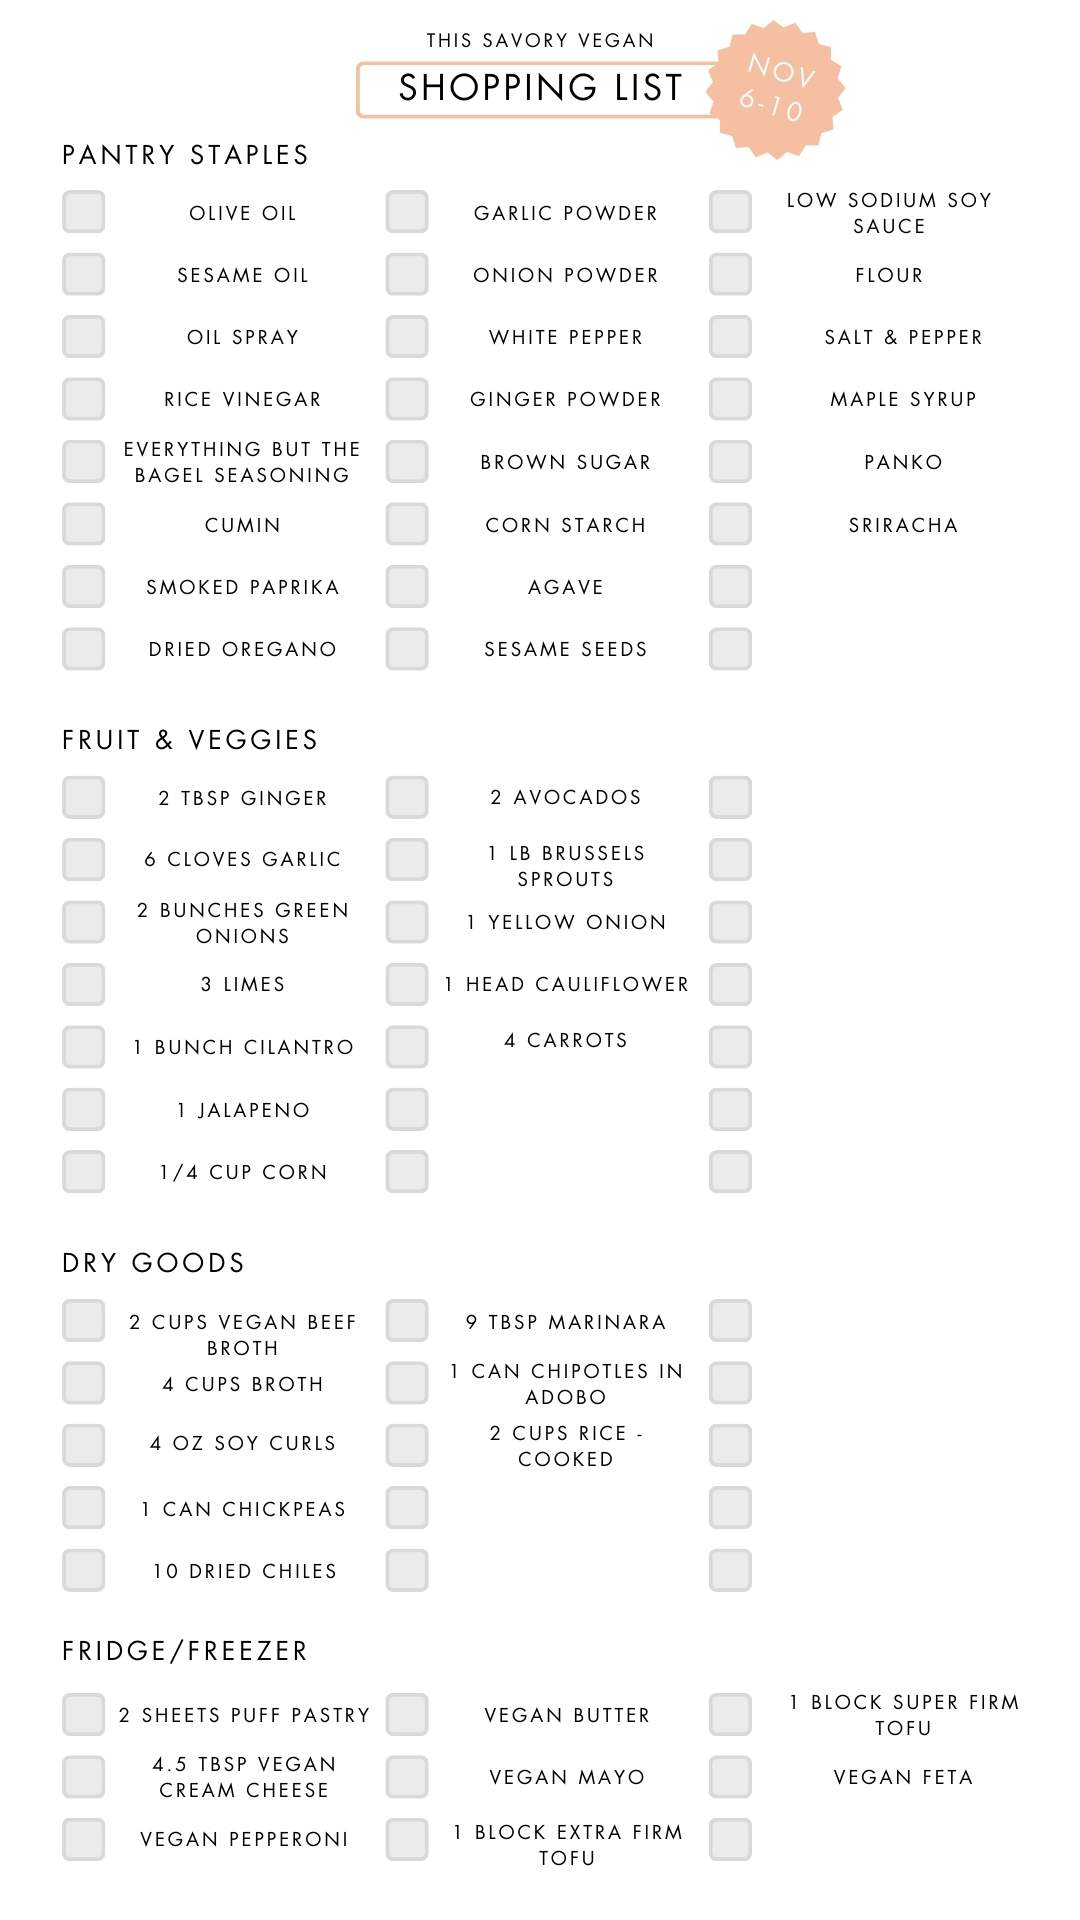This screenshot has height=1920, width=1080.
Task: Check off 4 Oz Soy Curls
Action: click(84, 1445)
